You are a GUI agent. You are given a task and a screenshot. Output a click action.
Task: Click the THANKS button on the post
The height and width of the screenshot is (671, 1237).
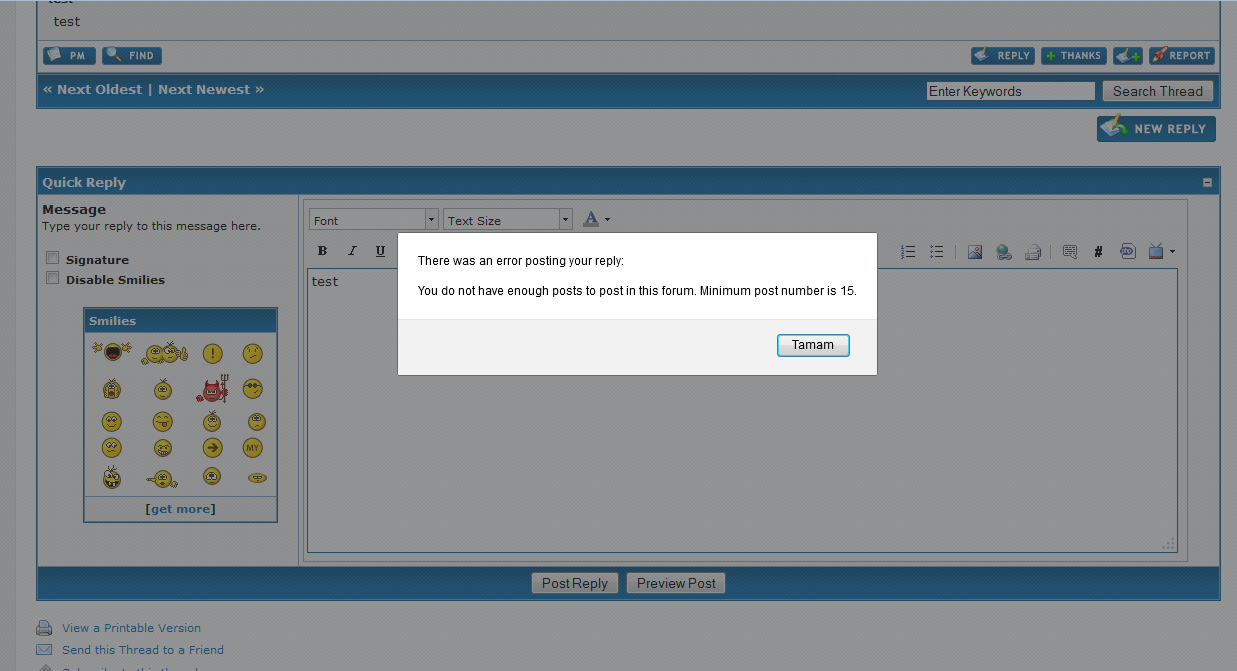tap(1074, 56)
